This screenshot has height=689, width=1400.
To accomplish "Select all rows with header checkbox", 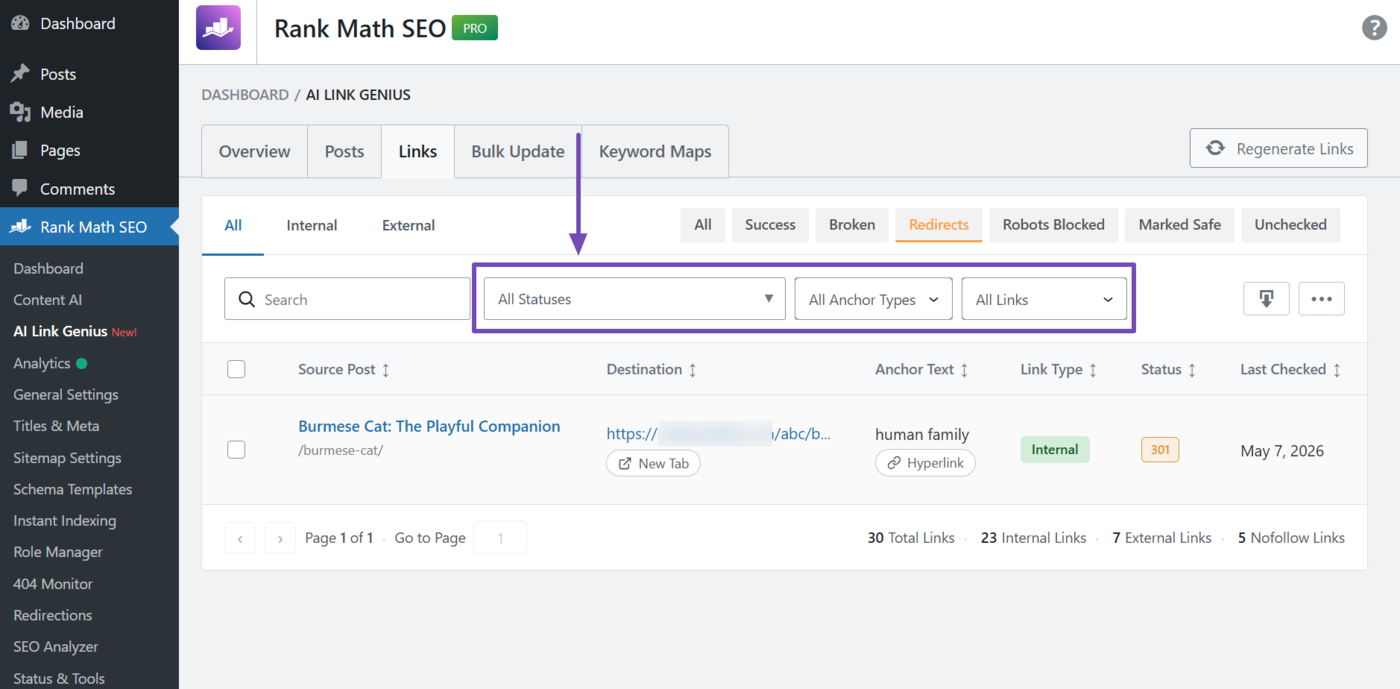I will click(x=236, y=369).
